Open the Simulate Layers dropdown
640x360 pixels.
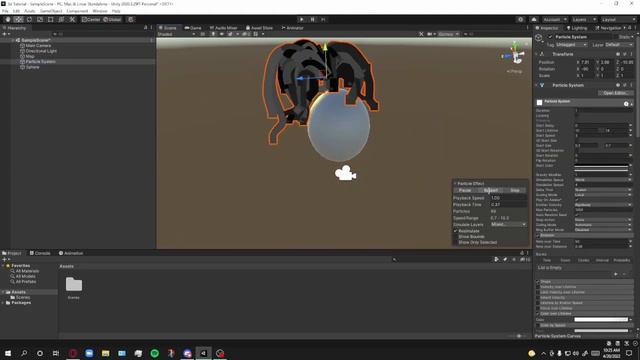click(x=508, y=224)
